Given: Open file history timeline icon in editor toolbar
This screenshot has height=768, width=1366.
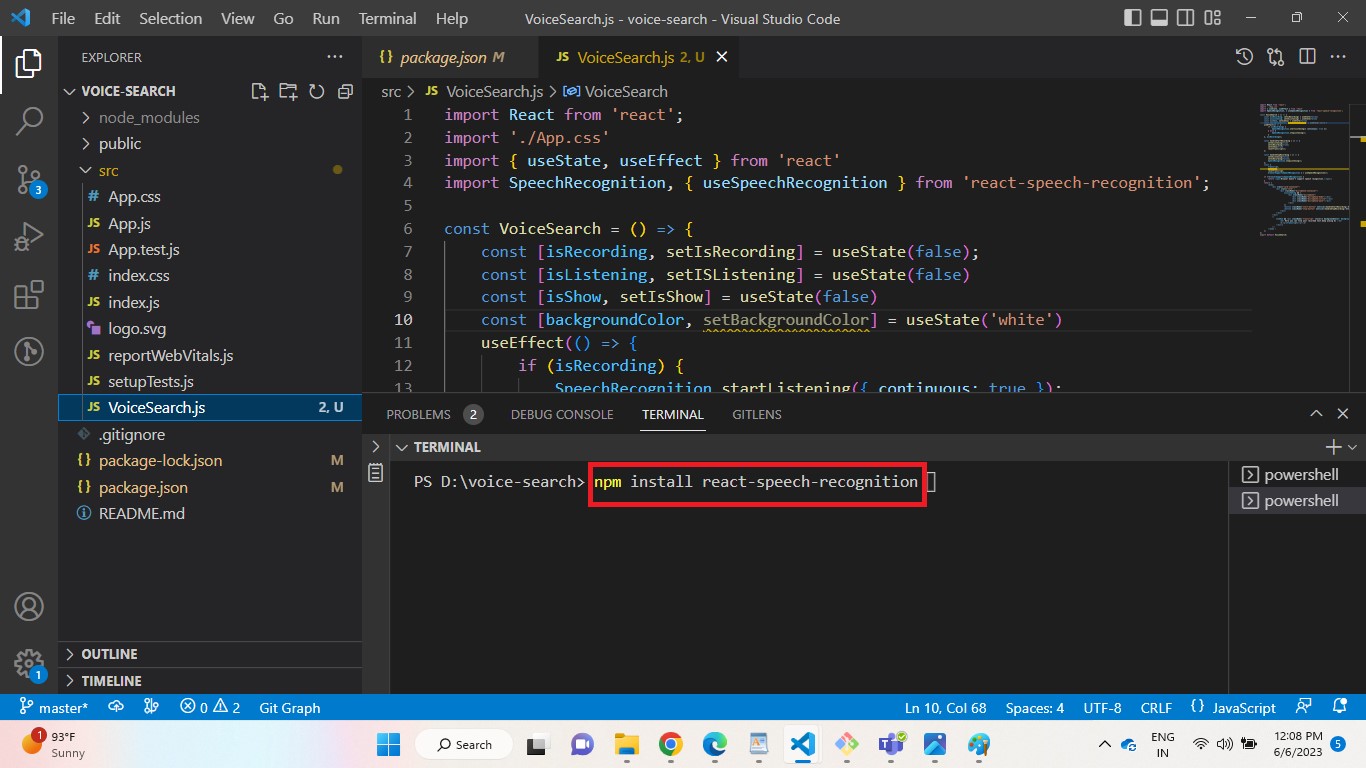Looking at the screenshot, I should (x=1244, y=57).
